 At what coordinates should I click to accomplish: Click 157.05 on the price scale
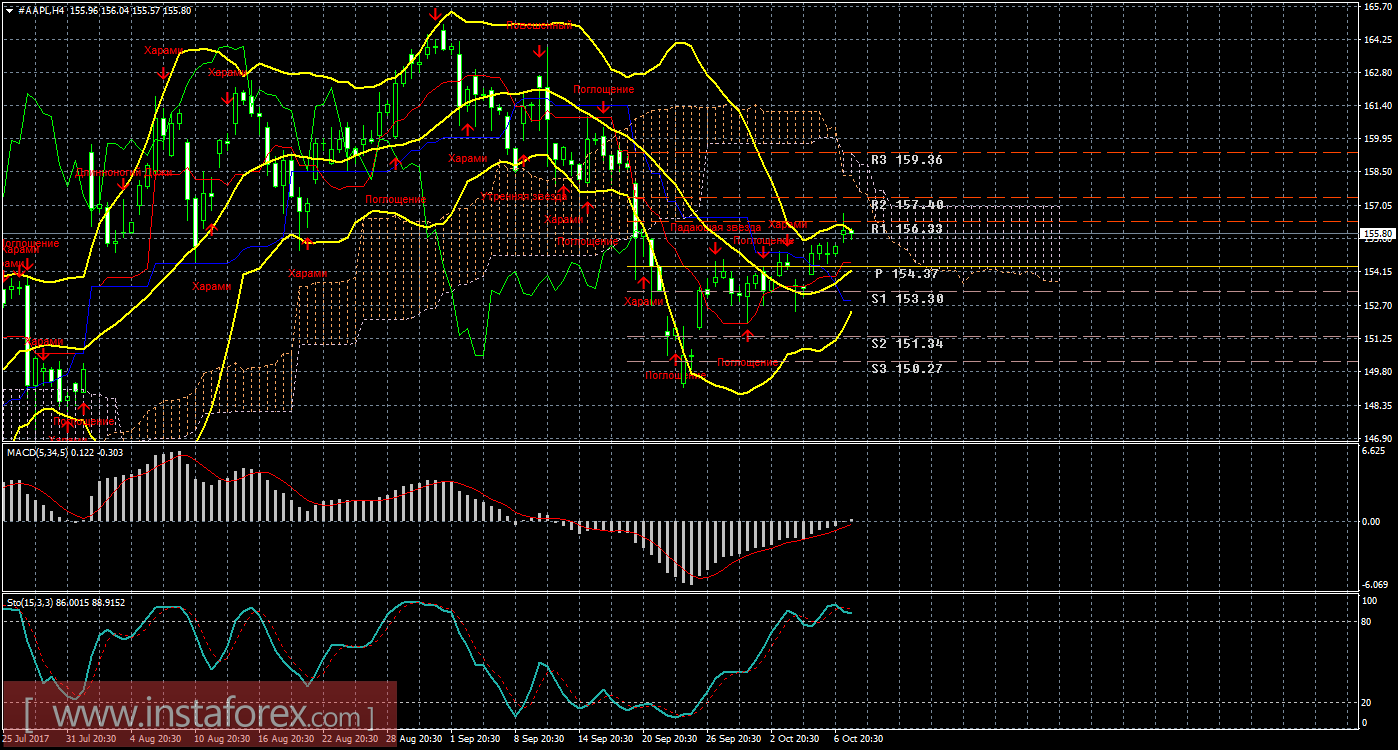point(1378,206)
